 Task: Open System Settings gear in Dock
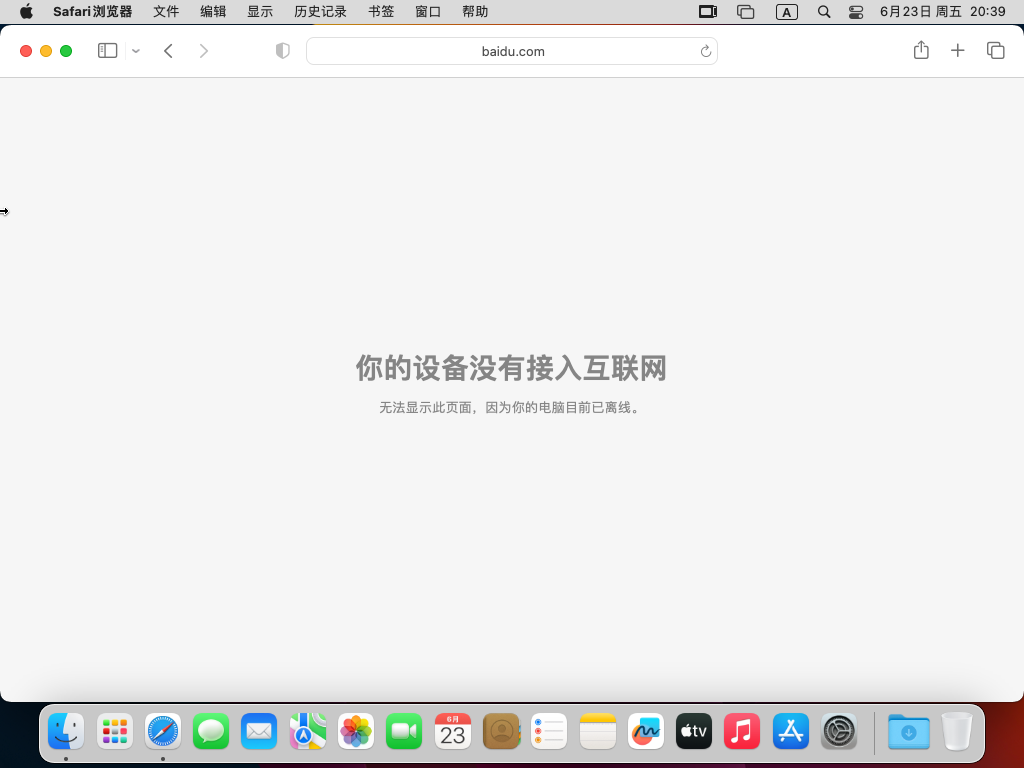pyautogui.click(x=839, y=732)
